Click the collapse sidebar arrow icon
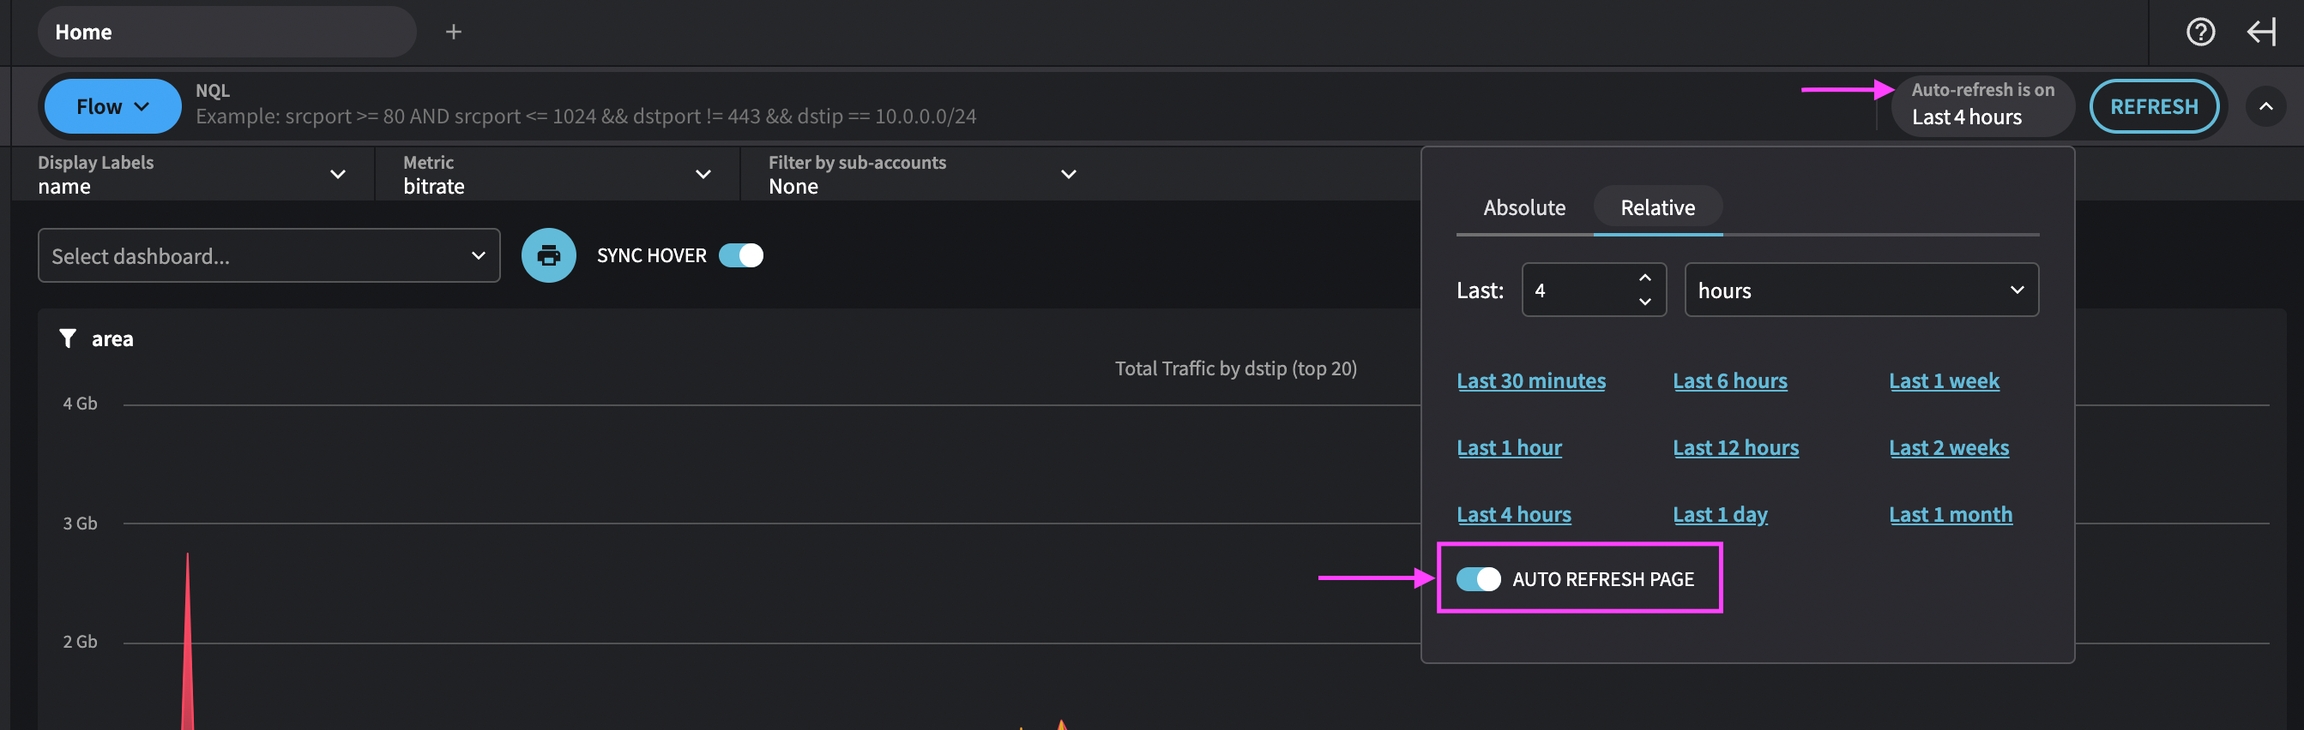 2261,32
